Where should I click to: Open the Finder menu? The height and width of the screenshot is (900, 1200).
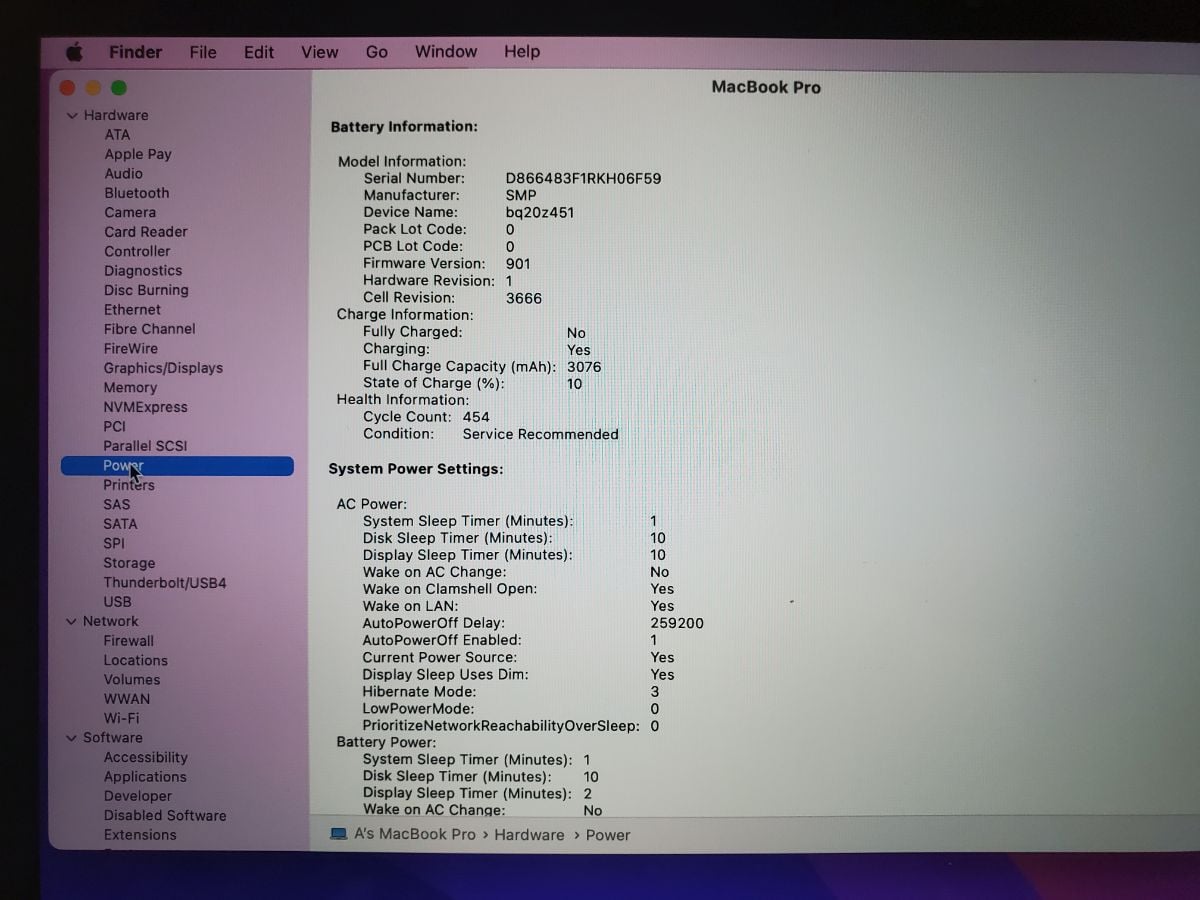coord(135,52)
